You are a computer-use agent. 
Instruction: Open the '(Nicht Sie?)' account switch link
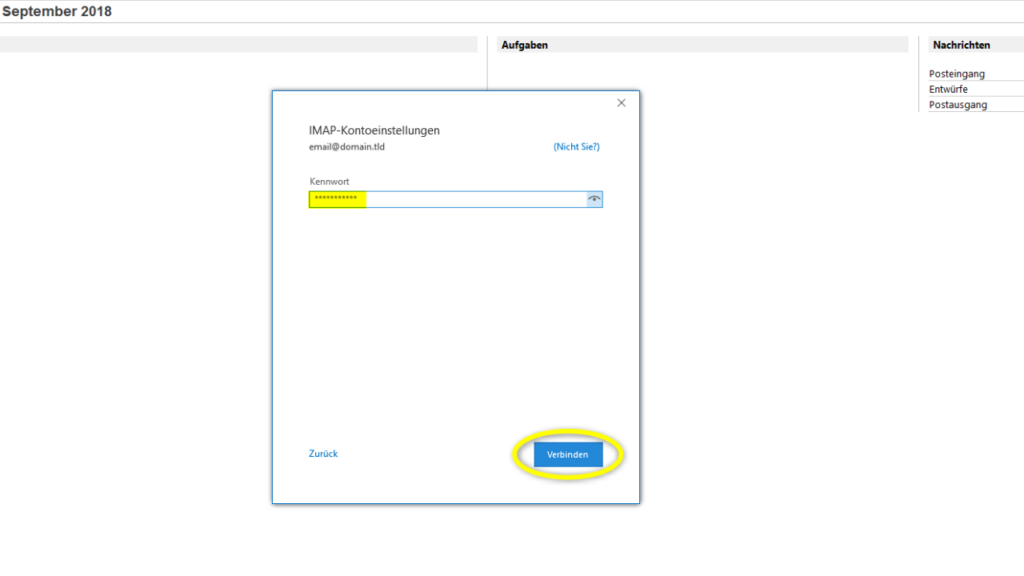pos(578,145)
